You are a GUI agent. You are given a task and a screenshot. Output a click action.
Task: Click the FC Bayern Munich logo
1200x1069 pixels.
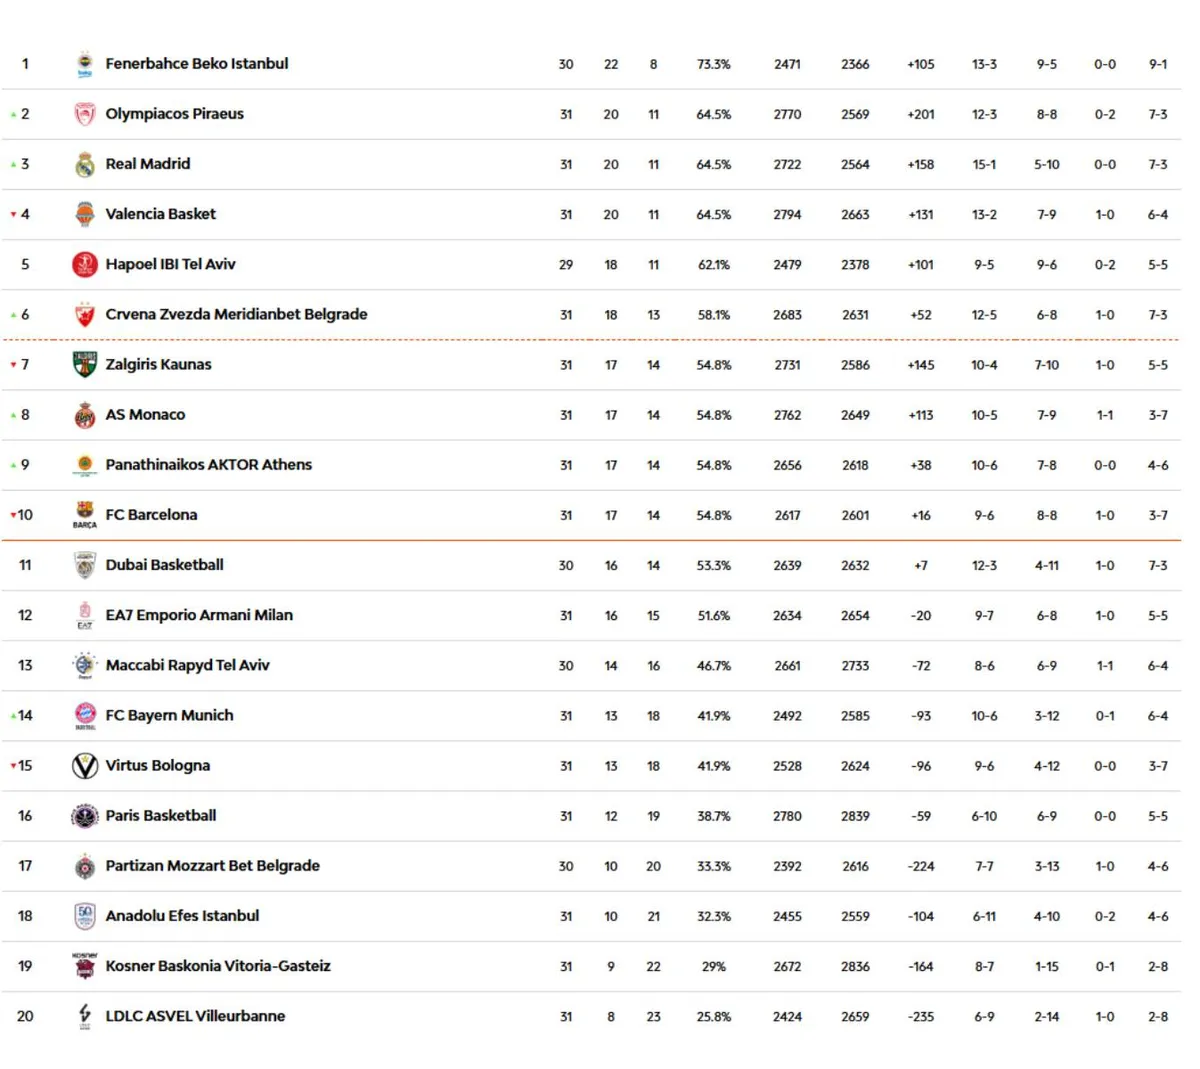point(85,715)
